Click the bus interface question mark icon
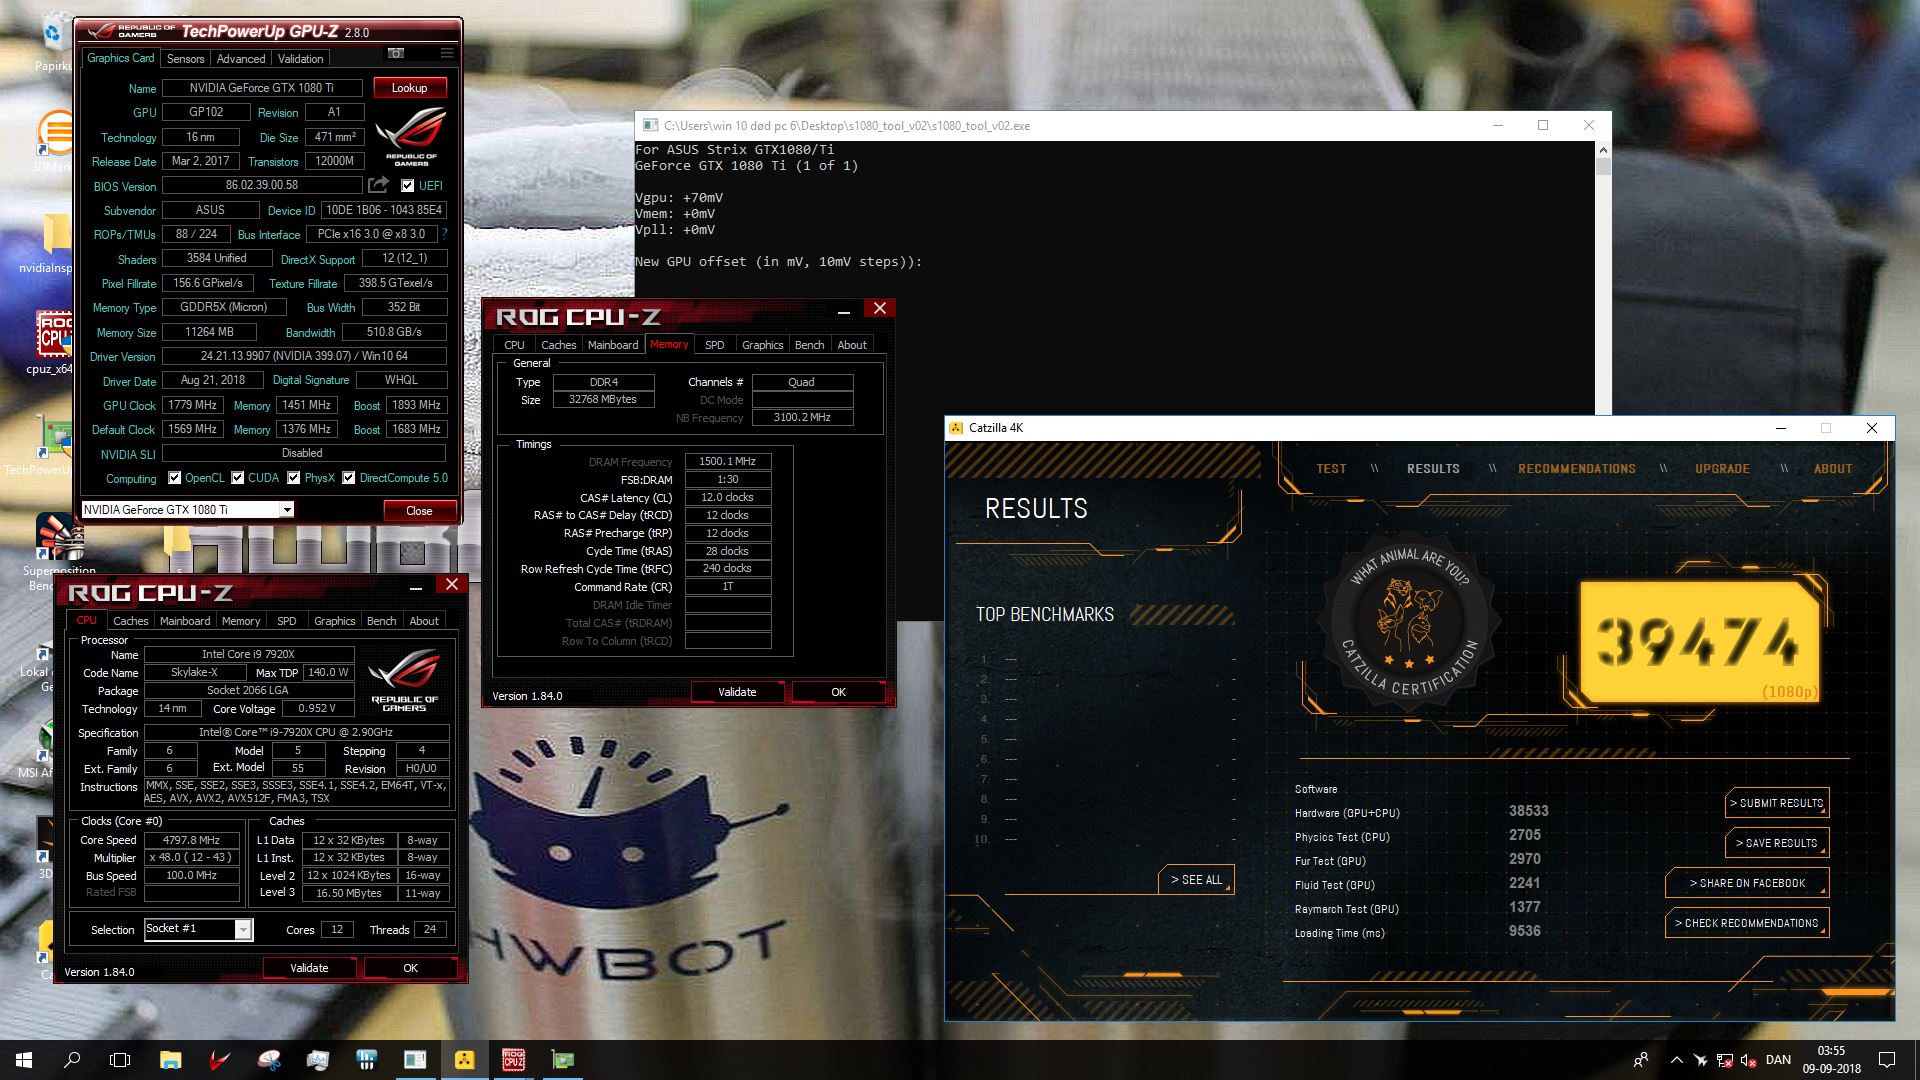Viewport: 1920px width, 1080px height. click(x=444, y=234)
